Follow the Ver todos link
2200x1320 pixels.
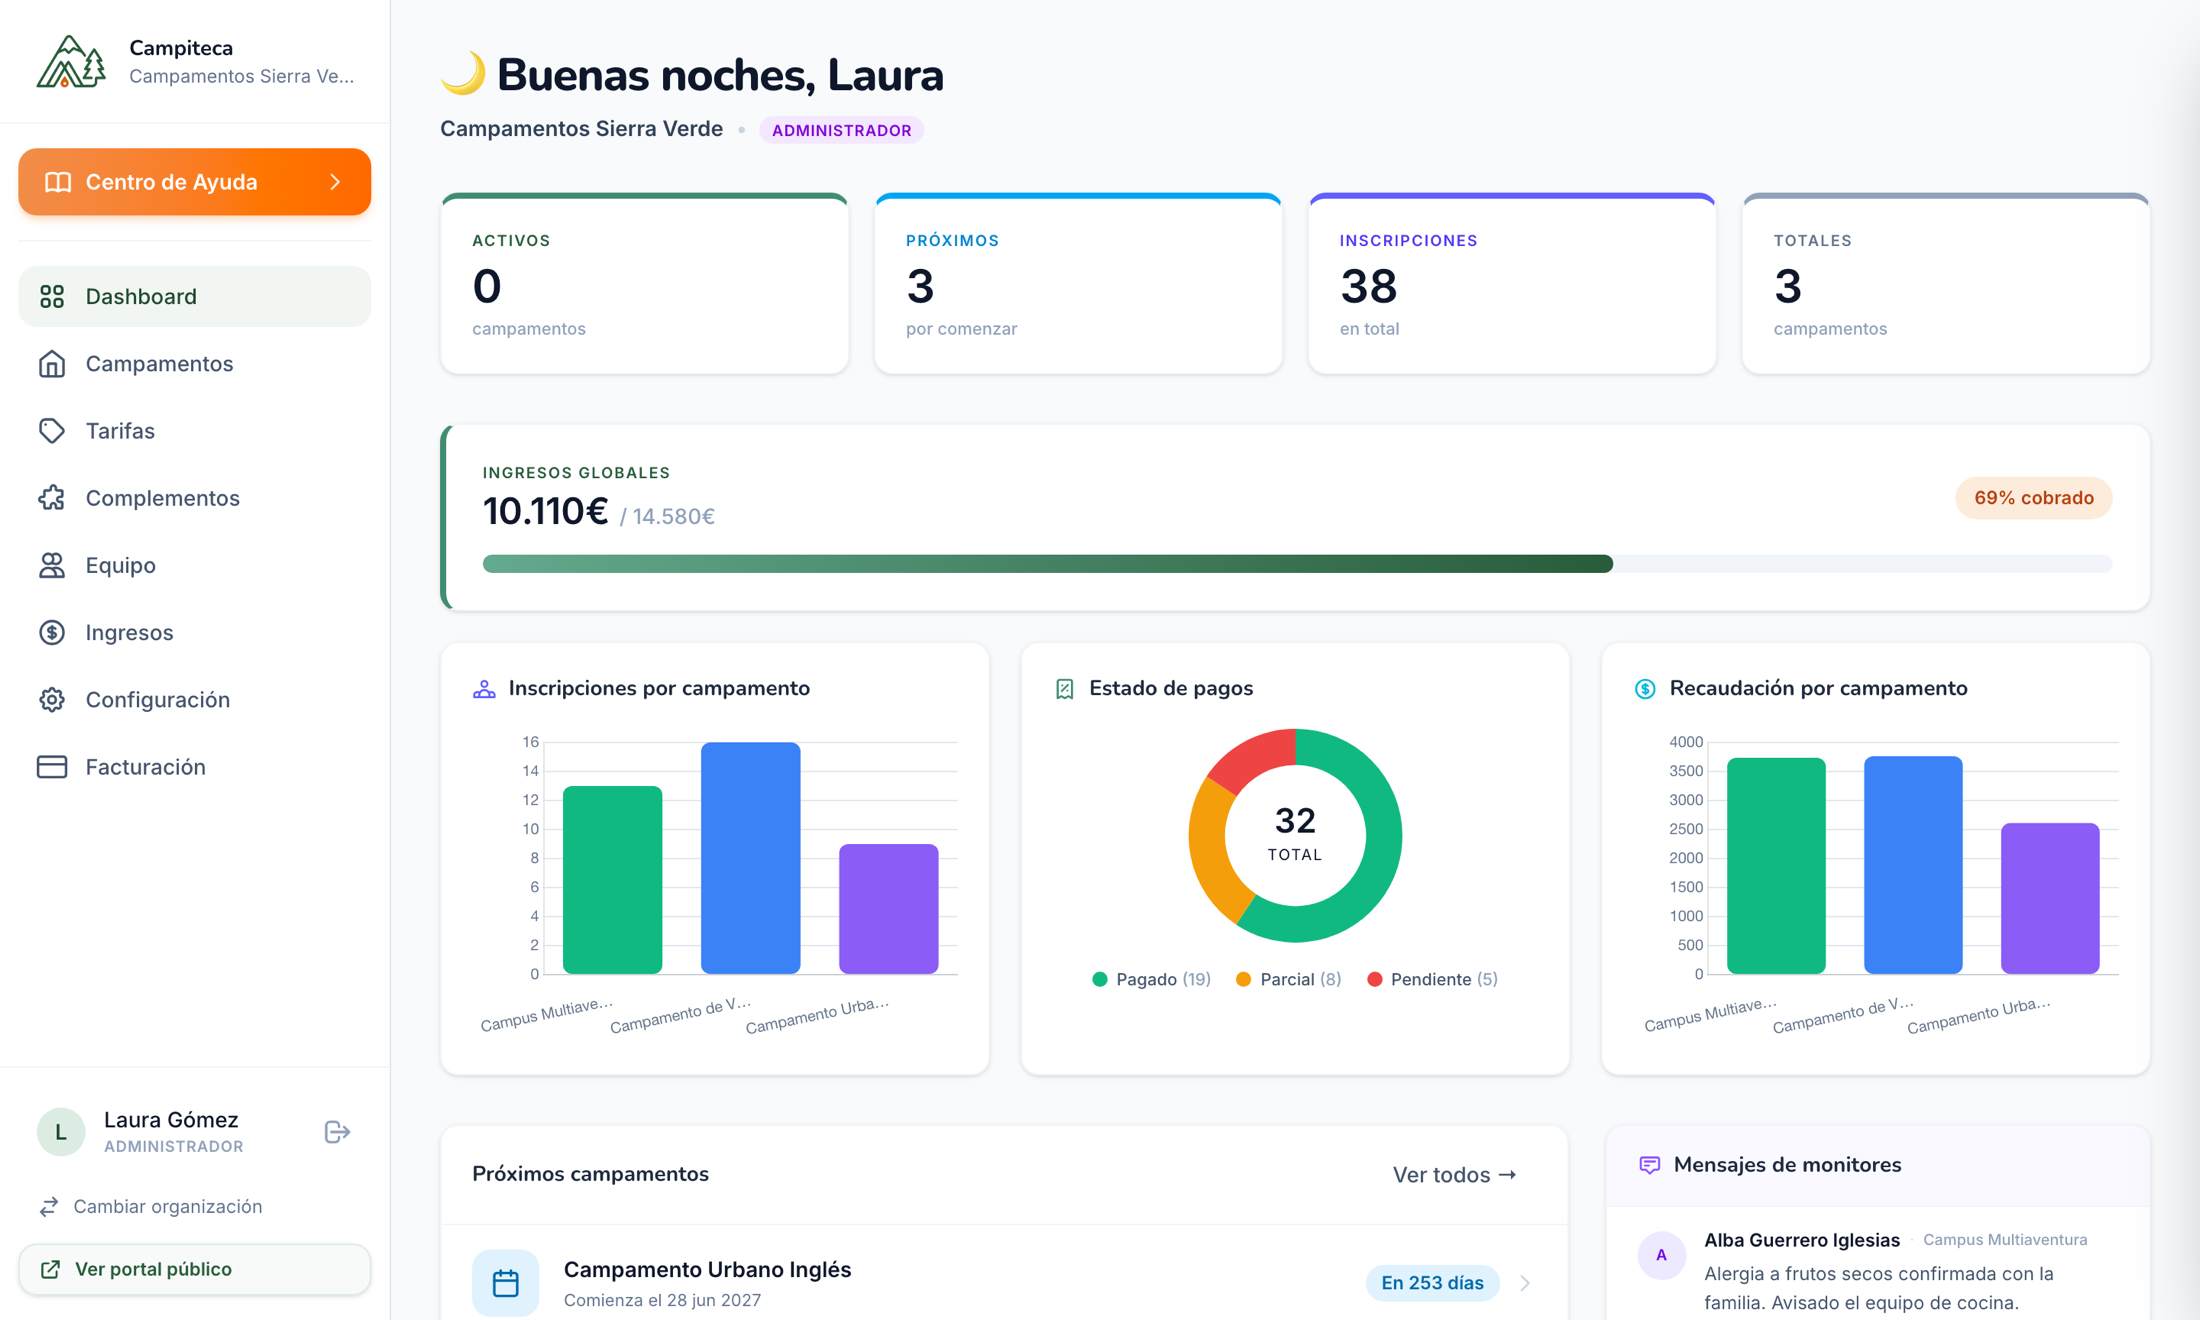click(1455, 1175)
